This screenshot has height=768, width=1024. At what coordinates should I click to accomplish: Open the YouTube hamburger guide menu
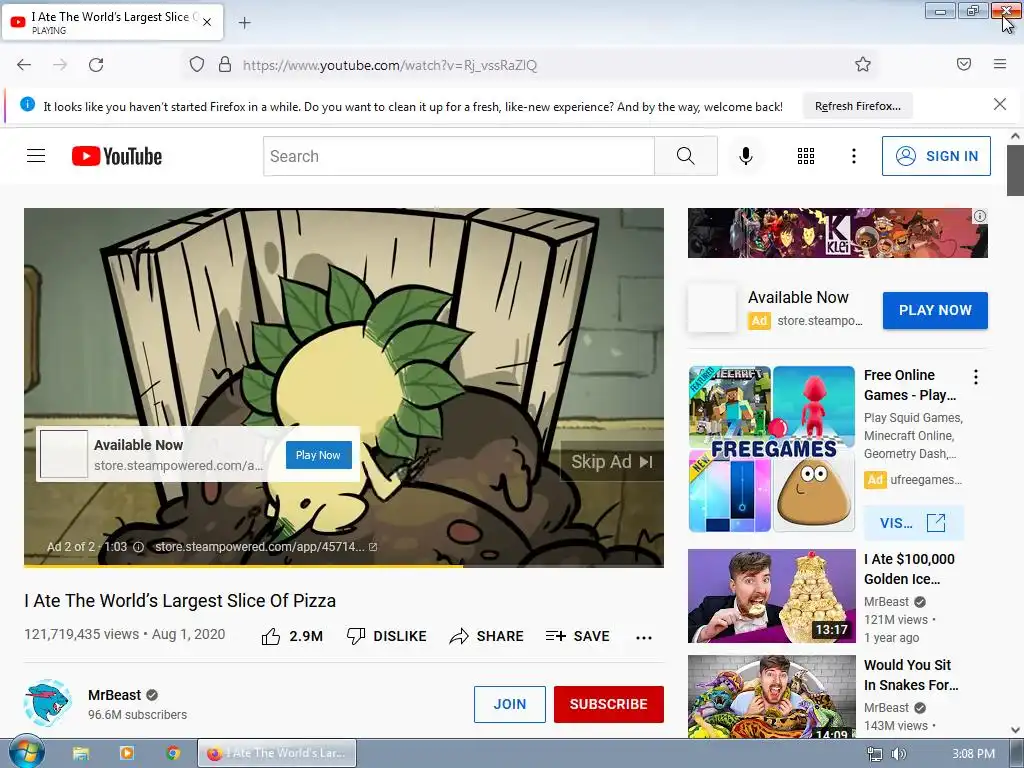pyautogui.click(x=36, y=156)
